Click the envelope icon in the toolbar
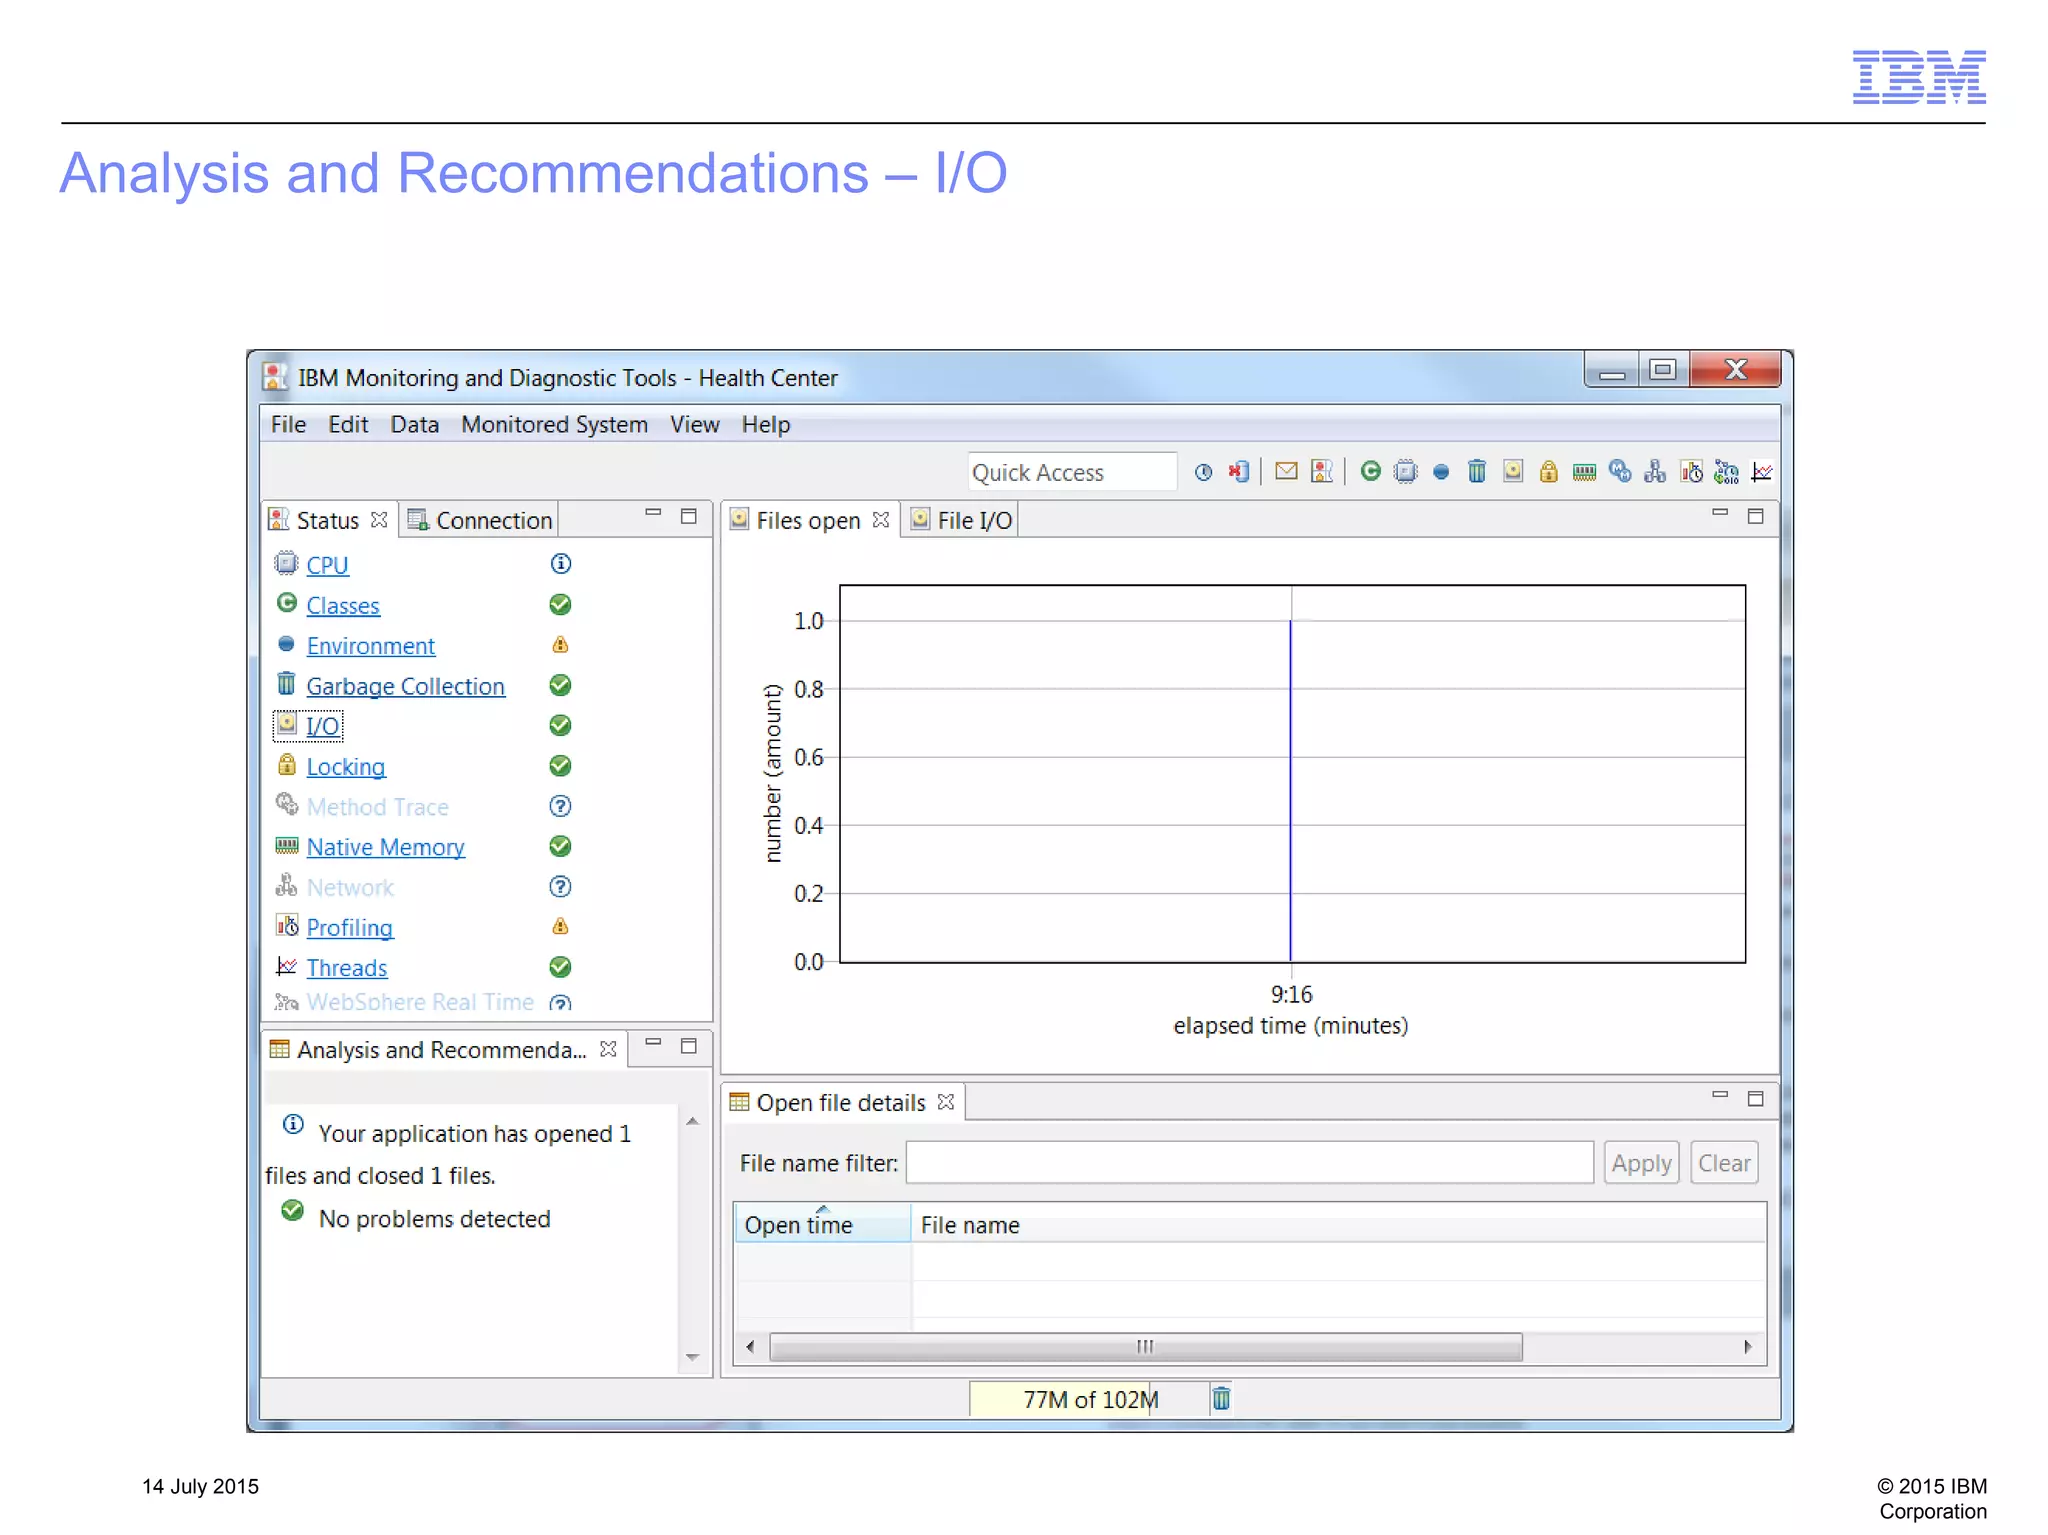The image size is (2048, 1535). coord(1287,471)
